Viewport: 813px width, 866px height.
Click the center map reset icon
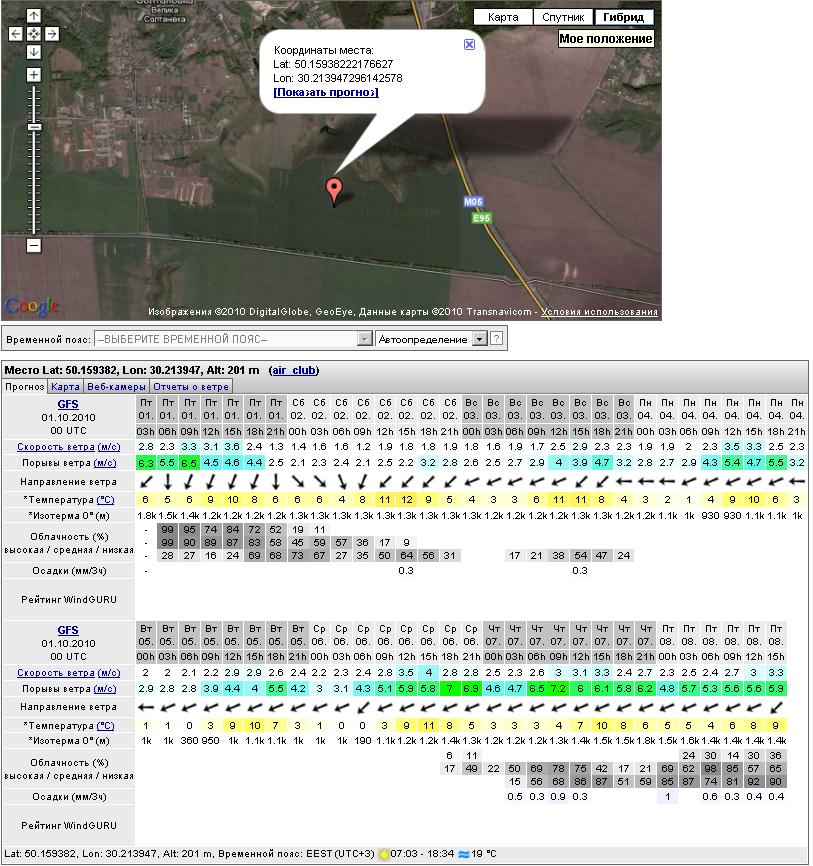tap(33, 33)
